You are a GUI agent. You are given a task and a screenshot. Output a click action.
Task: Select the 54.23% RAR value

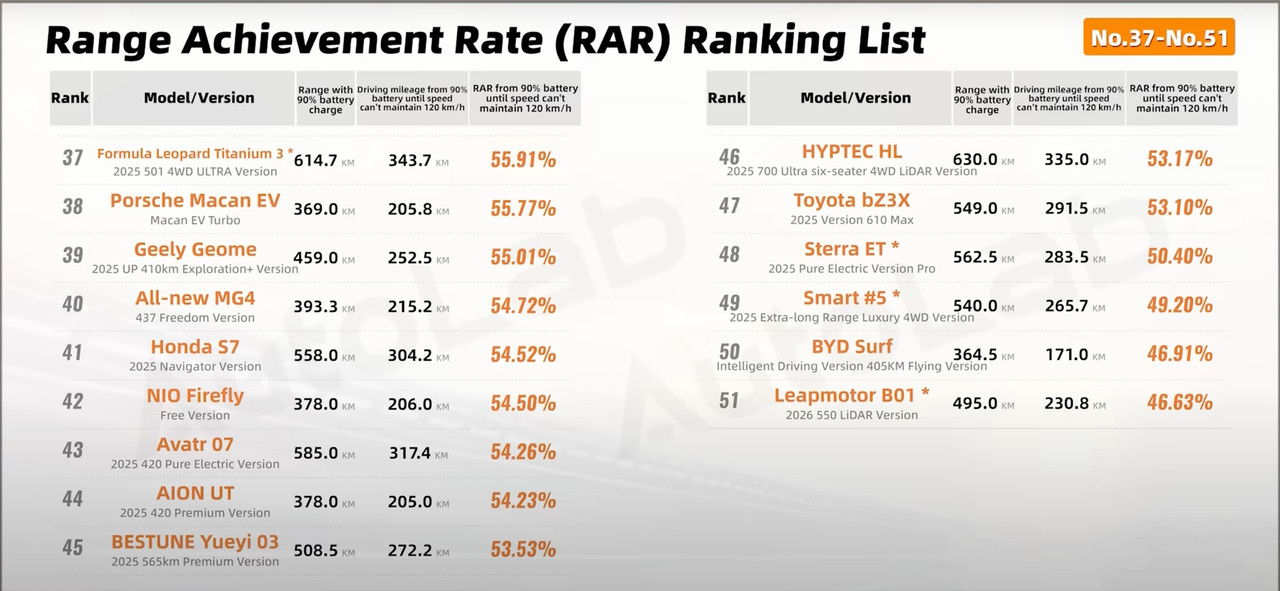coord(523,501)
